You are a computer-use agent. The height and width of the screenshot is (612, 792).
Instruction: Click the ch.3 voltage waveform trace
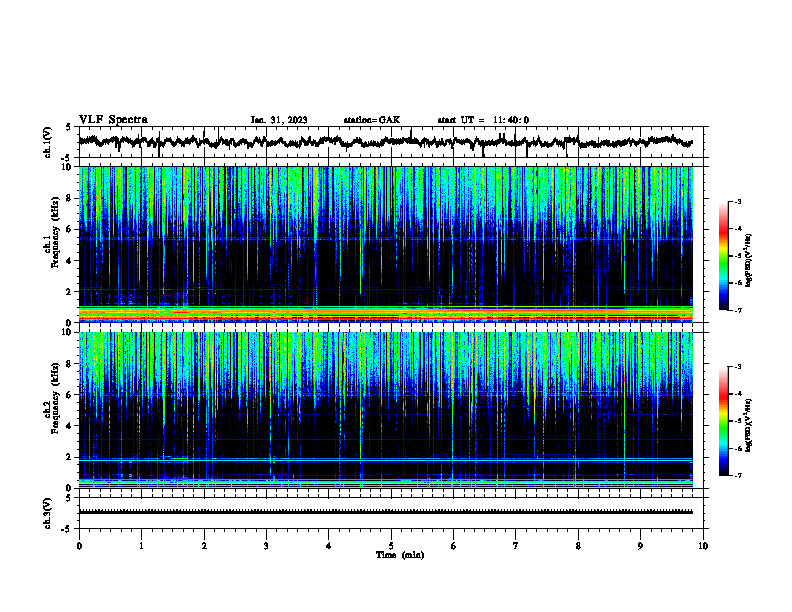385,512
